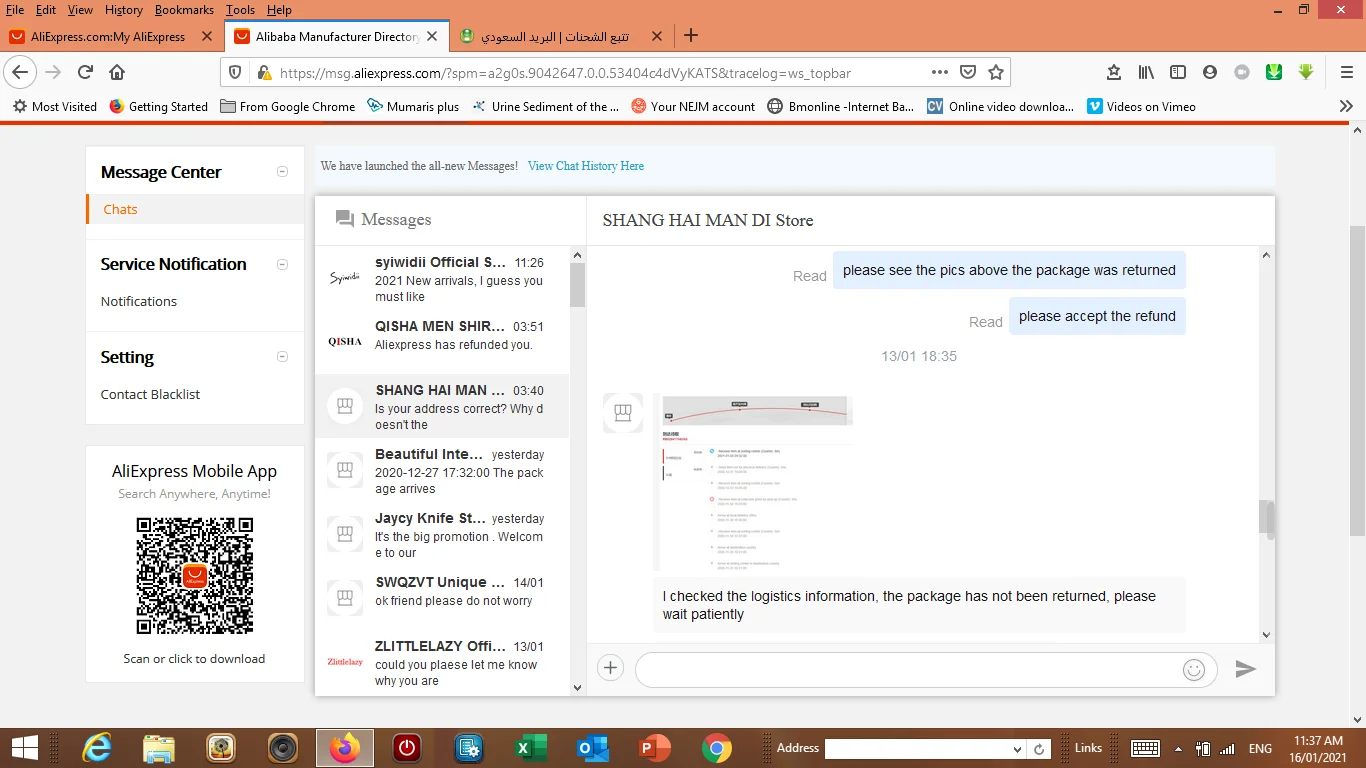Open the ENG input language selector
This screenshot has width=1366, height=768.
1260,748
